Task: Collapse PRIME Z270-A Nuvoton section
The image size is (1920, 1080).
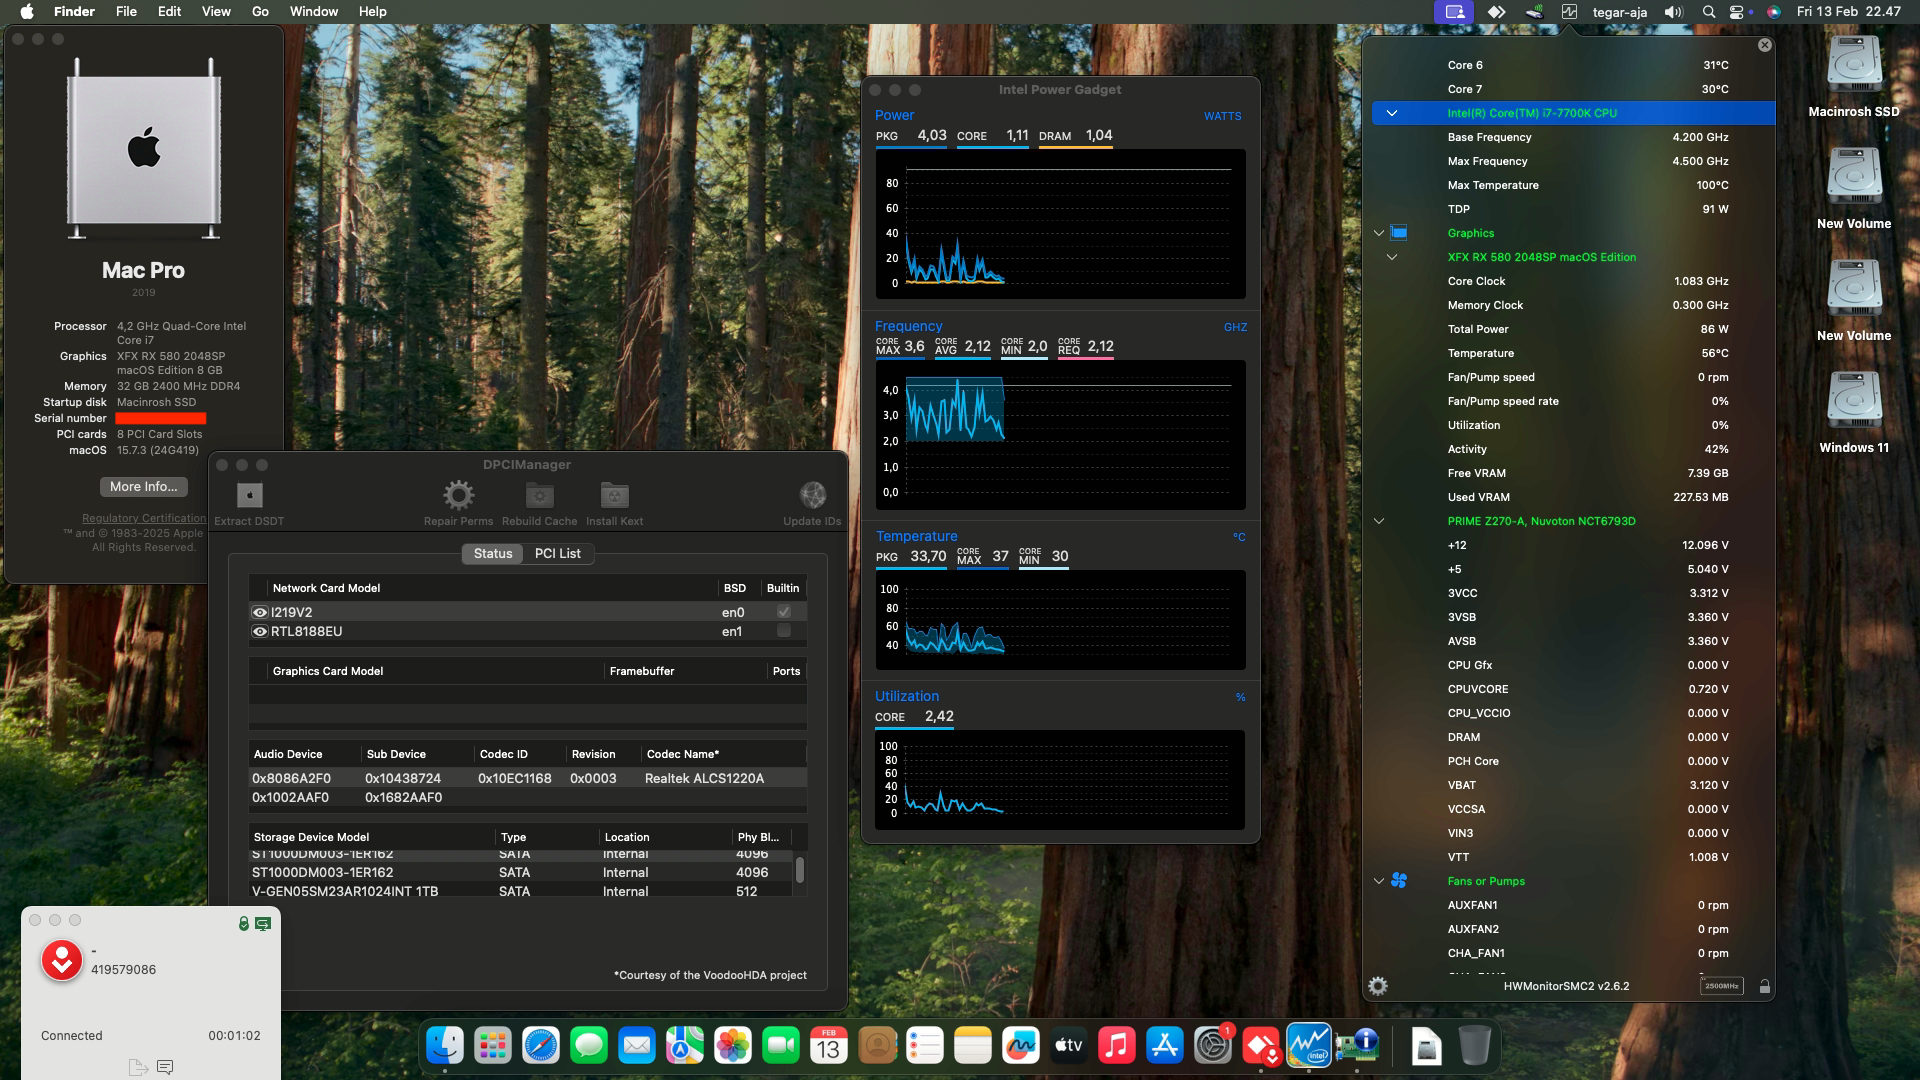Action: click(x=1379, y=521)
